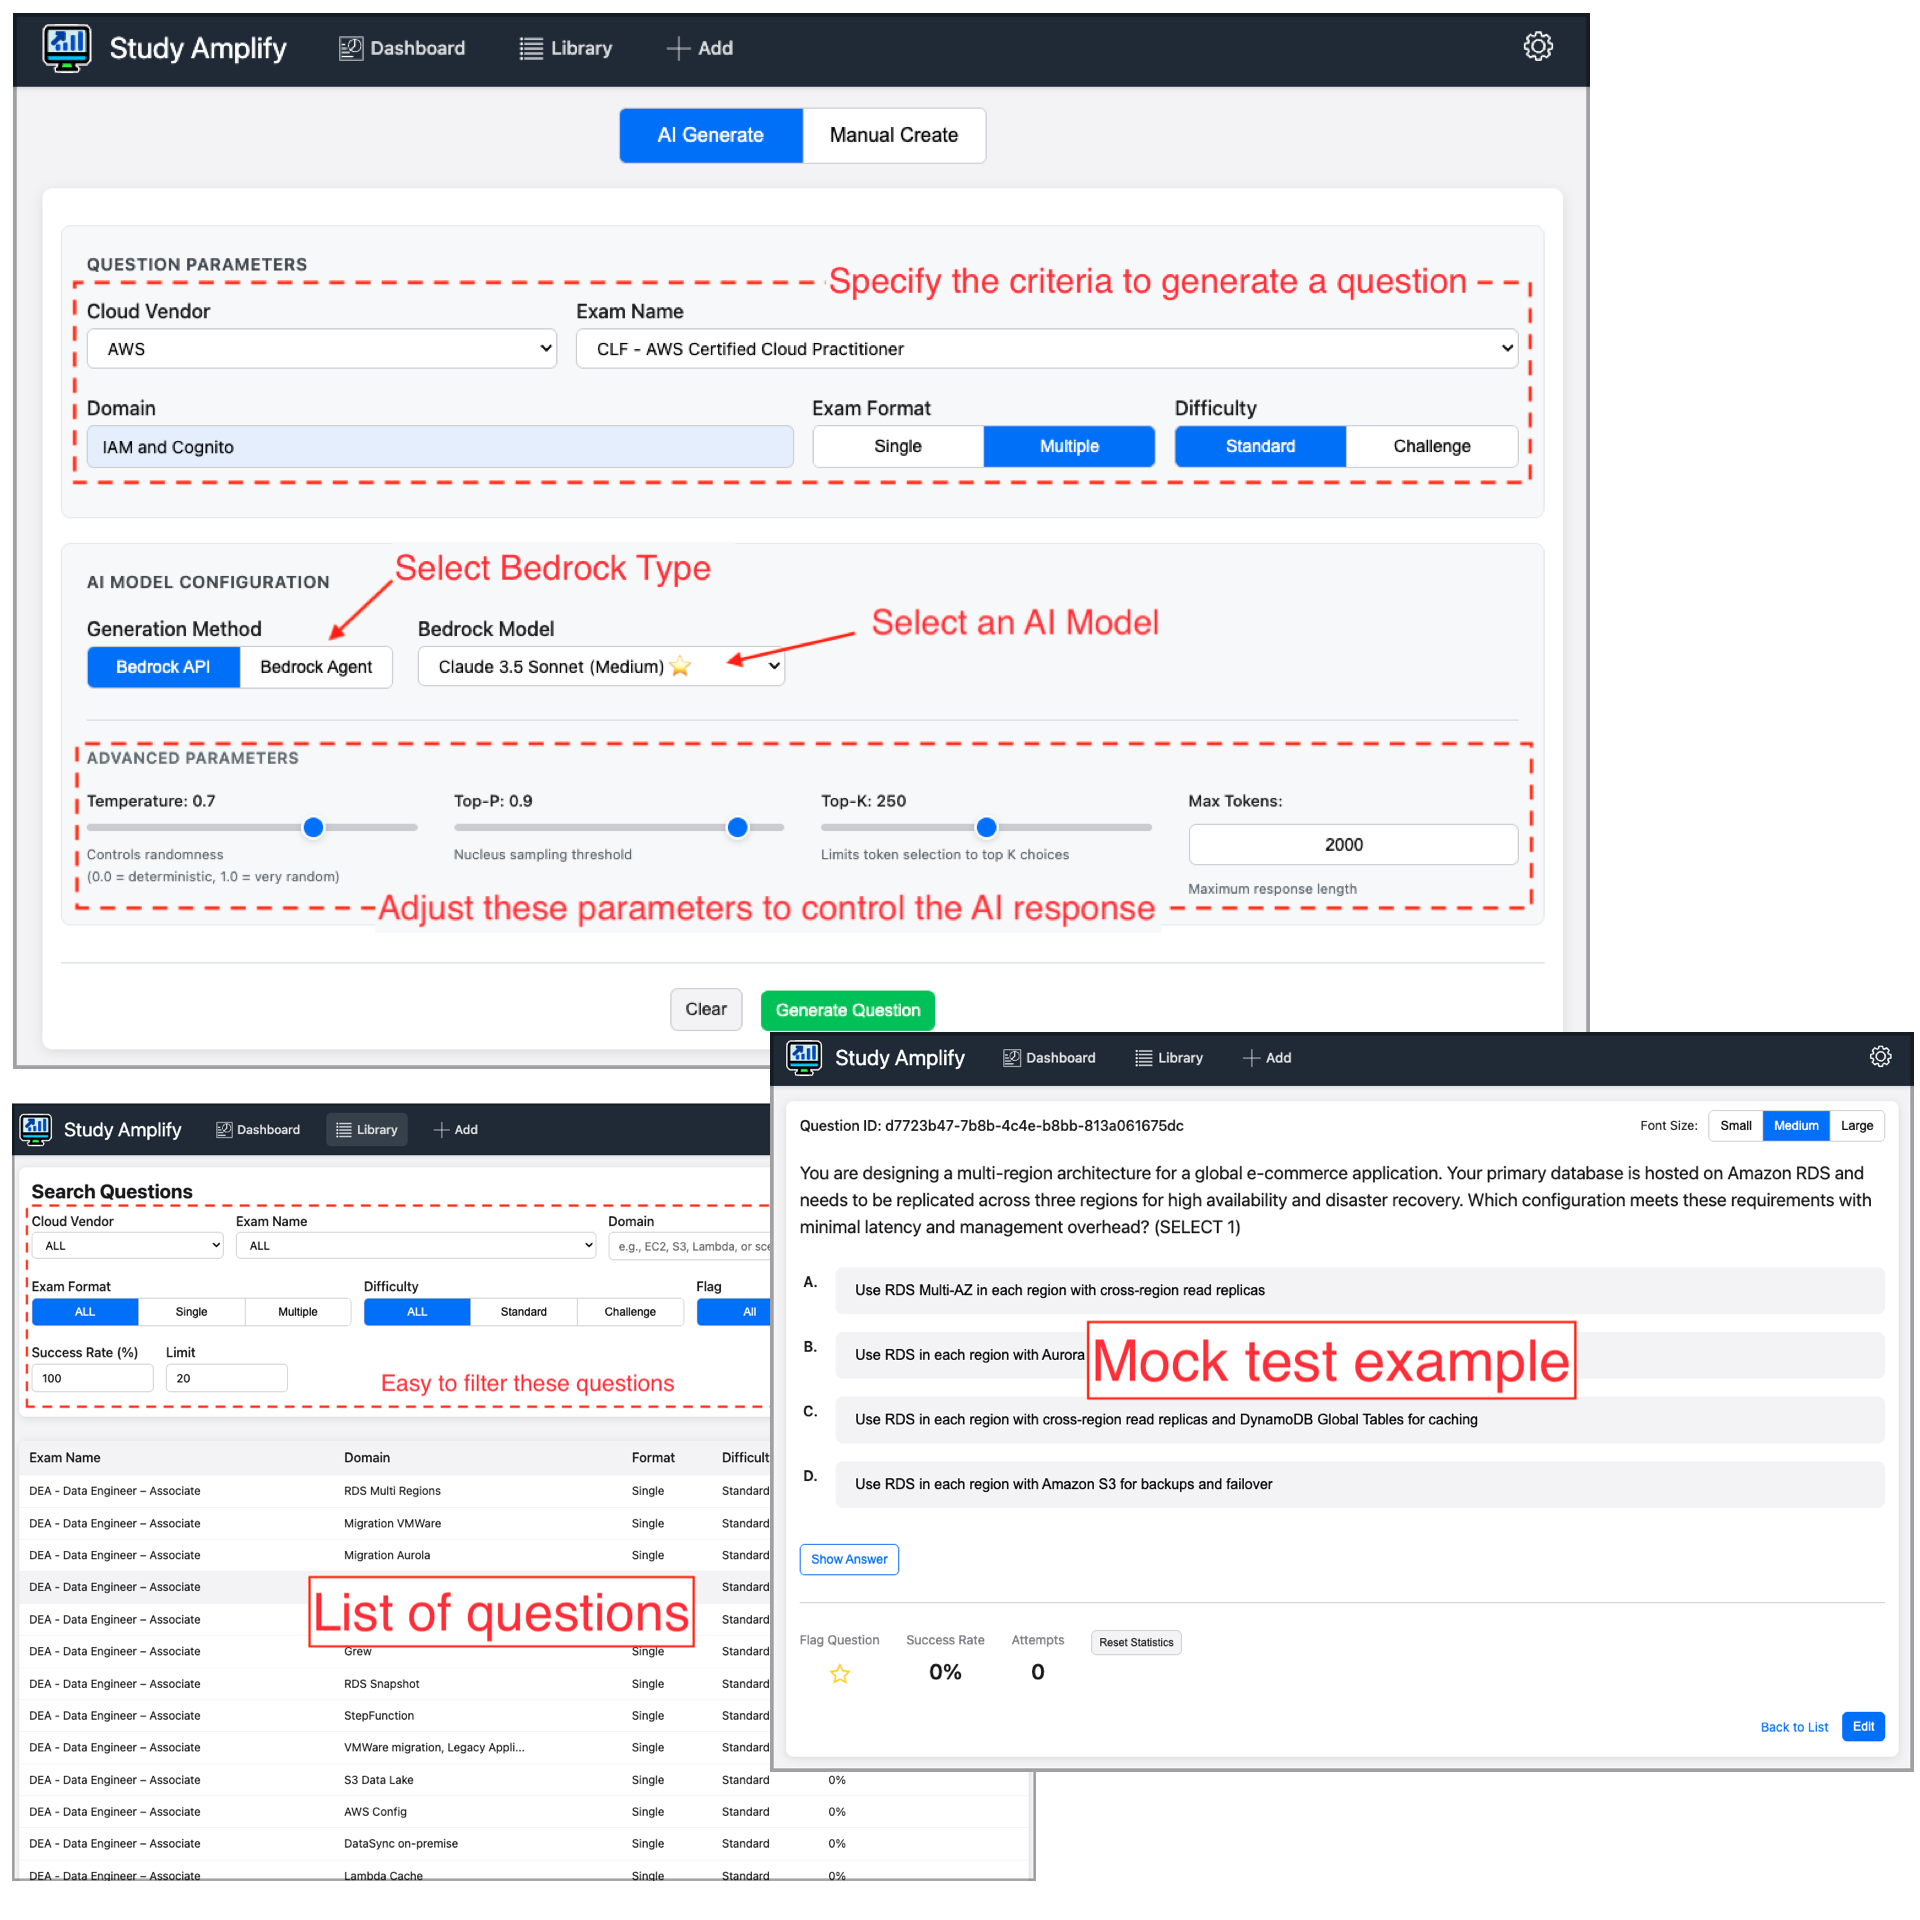Toggle the Flag Question star icon
The width and height of the screenshot is (1920, 1920).
(x=840, y=1674)
